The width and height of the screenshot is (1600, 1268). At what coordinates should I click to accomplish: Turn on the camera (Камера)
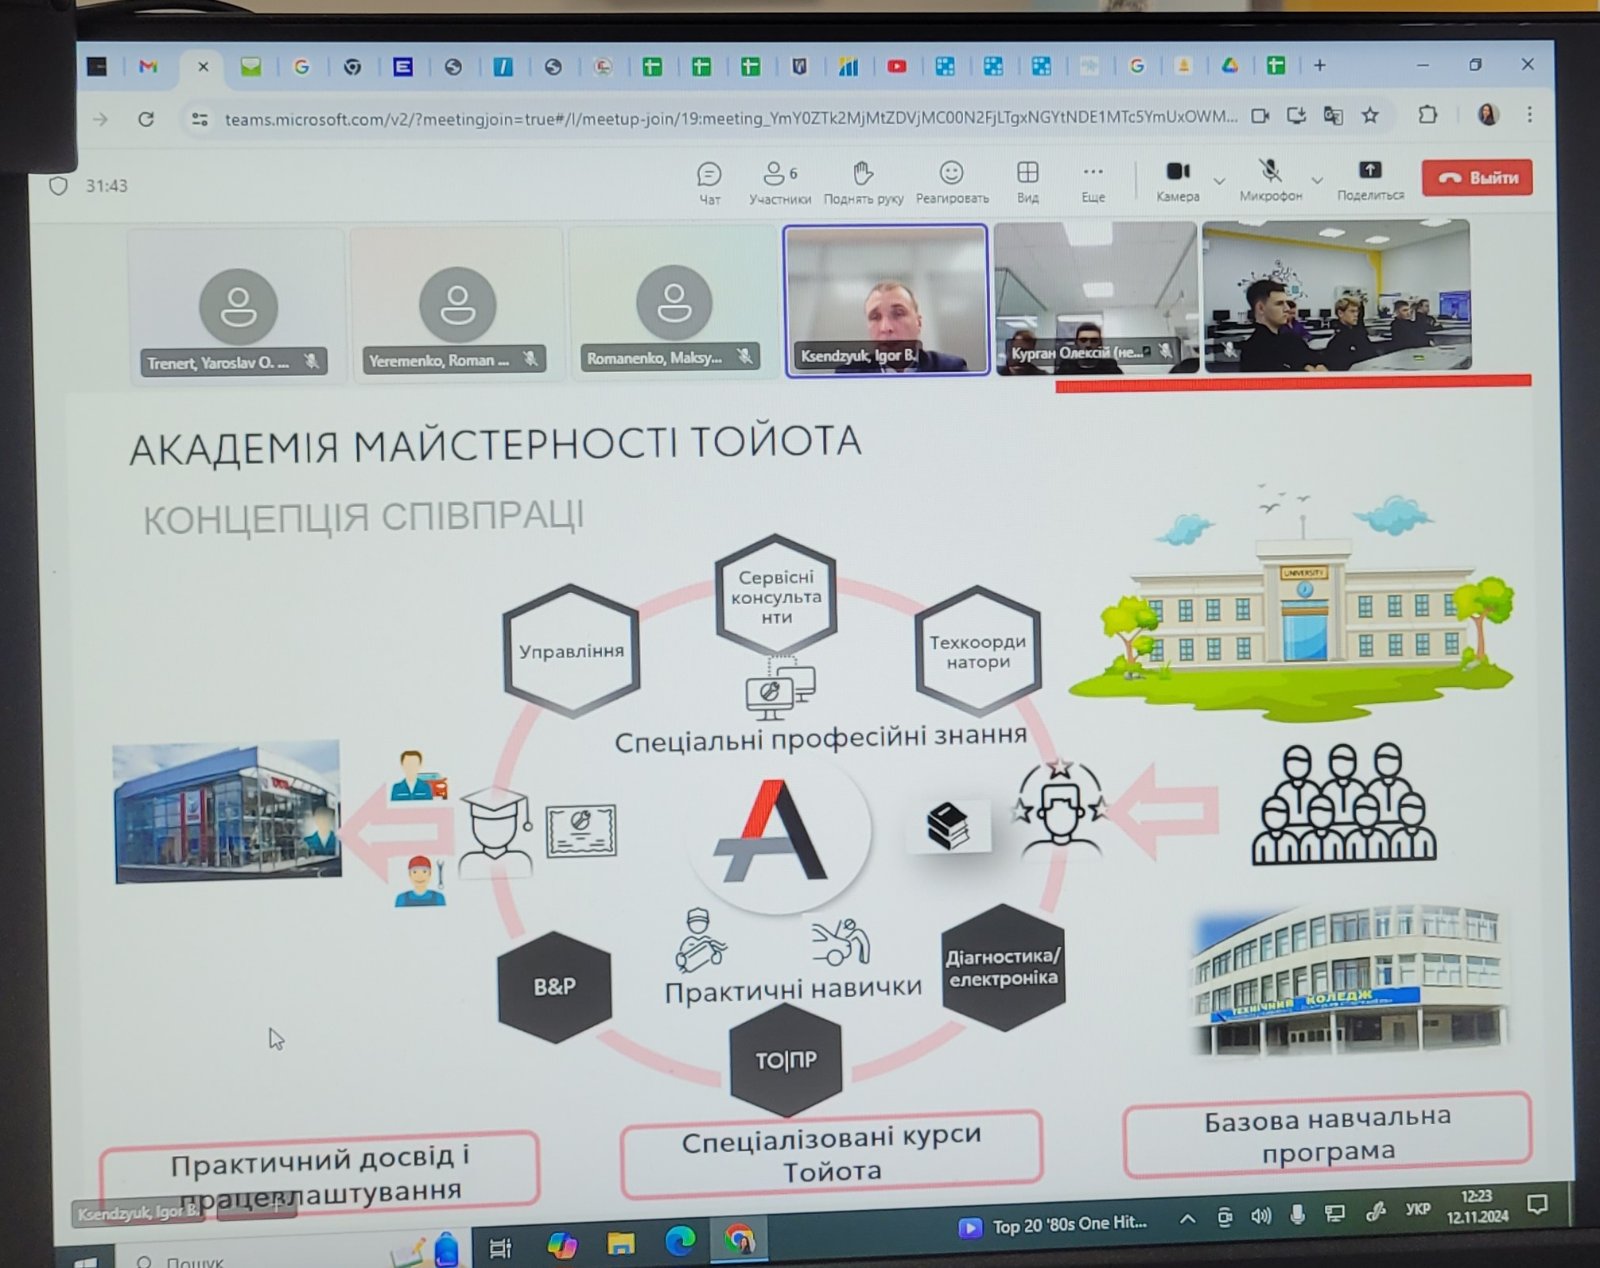click(x=1178, y=180)
